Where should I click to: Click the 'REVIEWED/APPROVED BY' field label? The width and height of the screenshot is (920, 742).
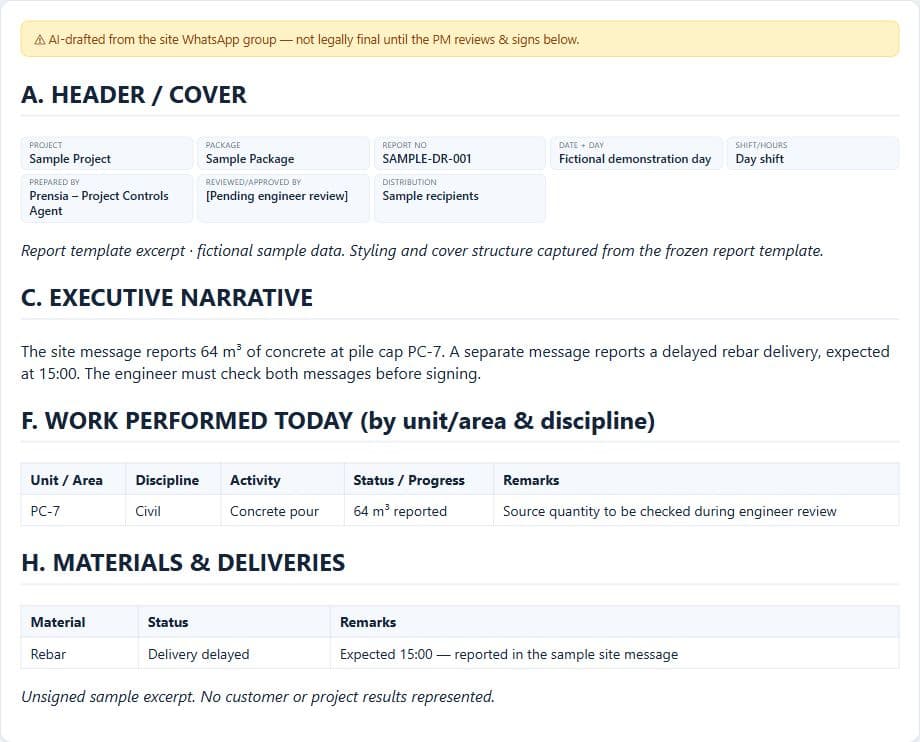253,182
